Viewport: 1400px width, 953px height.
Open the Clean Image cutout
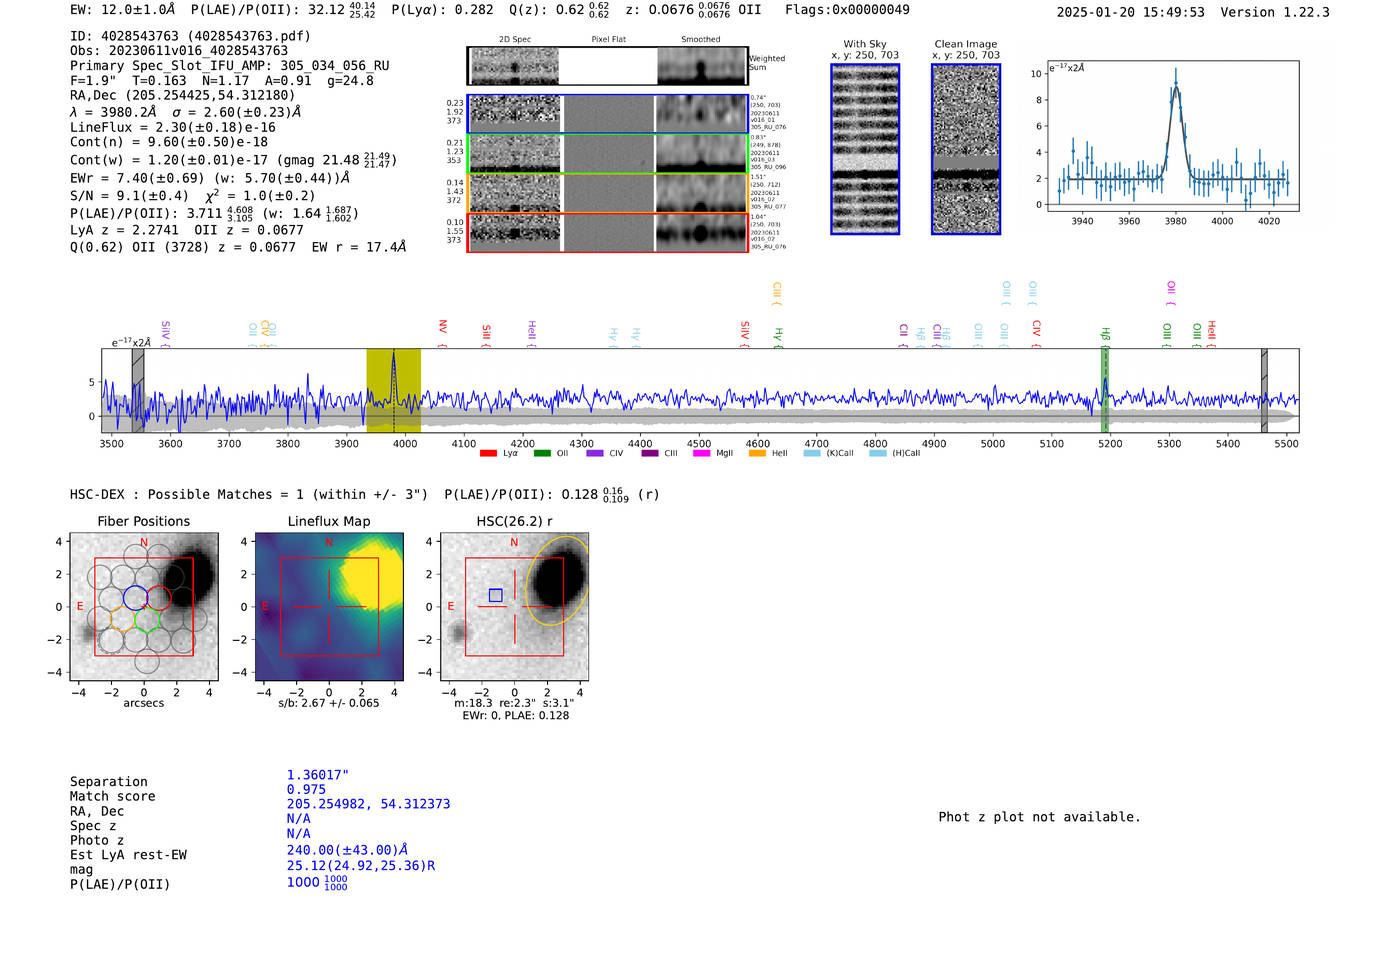tap(966, 149)
